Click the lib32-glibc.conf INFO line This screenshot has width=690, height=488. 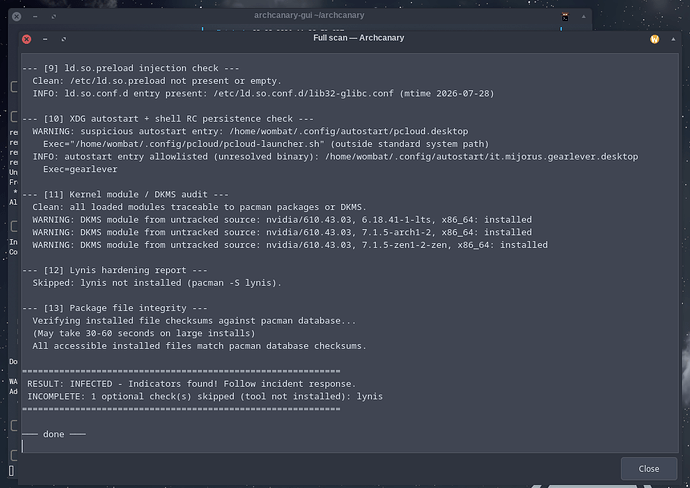pyautogui.click(x=263, y=93)
